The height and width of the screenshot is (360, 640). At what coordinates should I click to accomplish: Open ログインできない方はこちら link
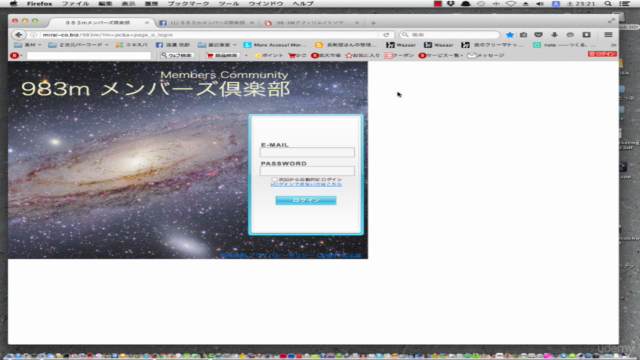point(306,184)
